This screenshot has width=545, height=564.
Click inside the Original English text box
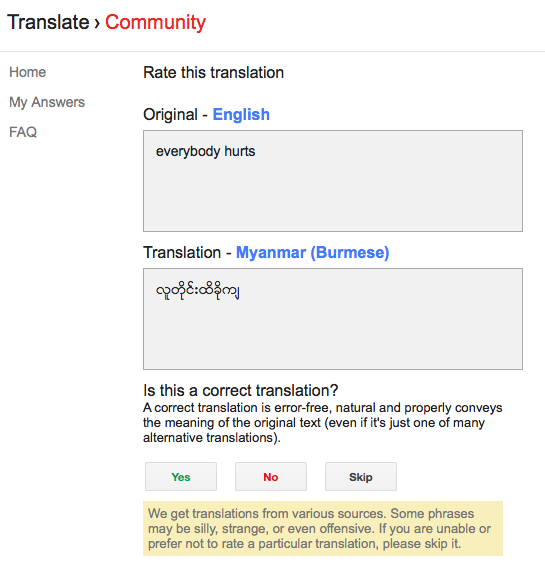coord(333,181)
